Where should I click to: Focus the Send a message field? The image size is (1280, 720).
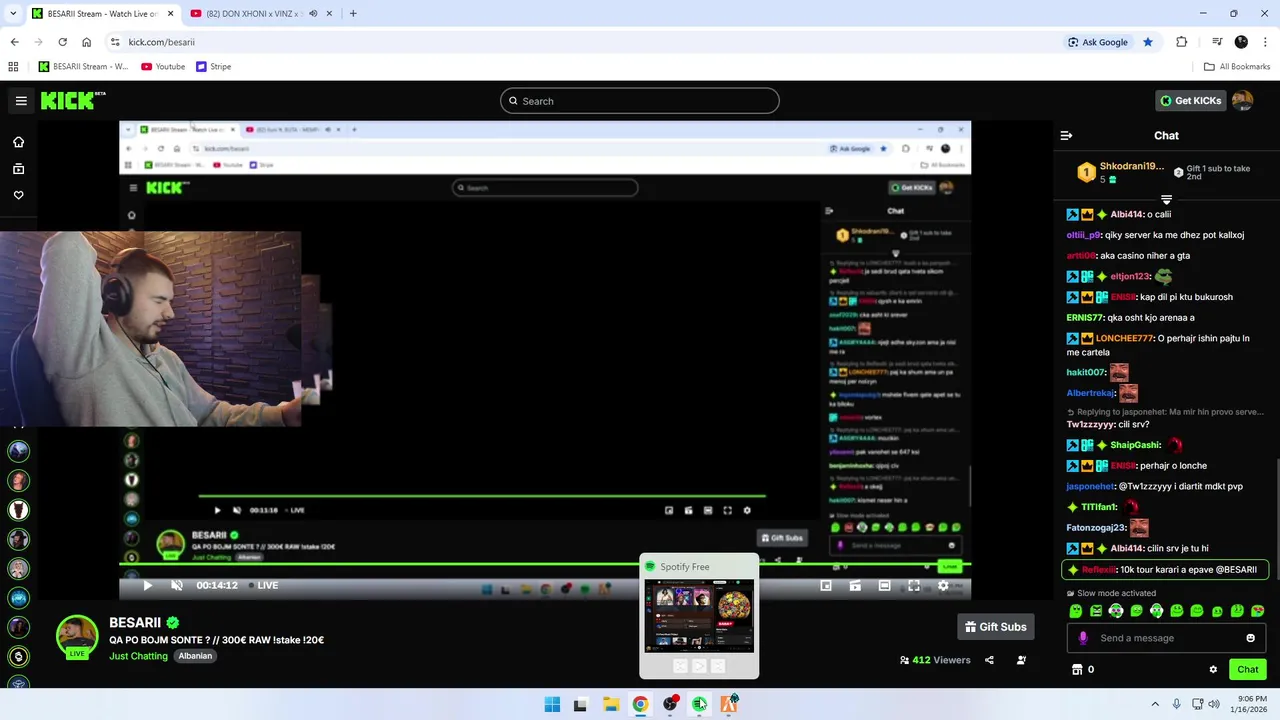pyautogui.click(x=1166, y=638)
